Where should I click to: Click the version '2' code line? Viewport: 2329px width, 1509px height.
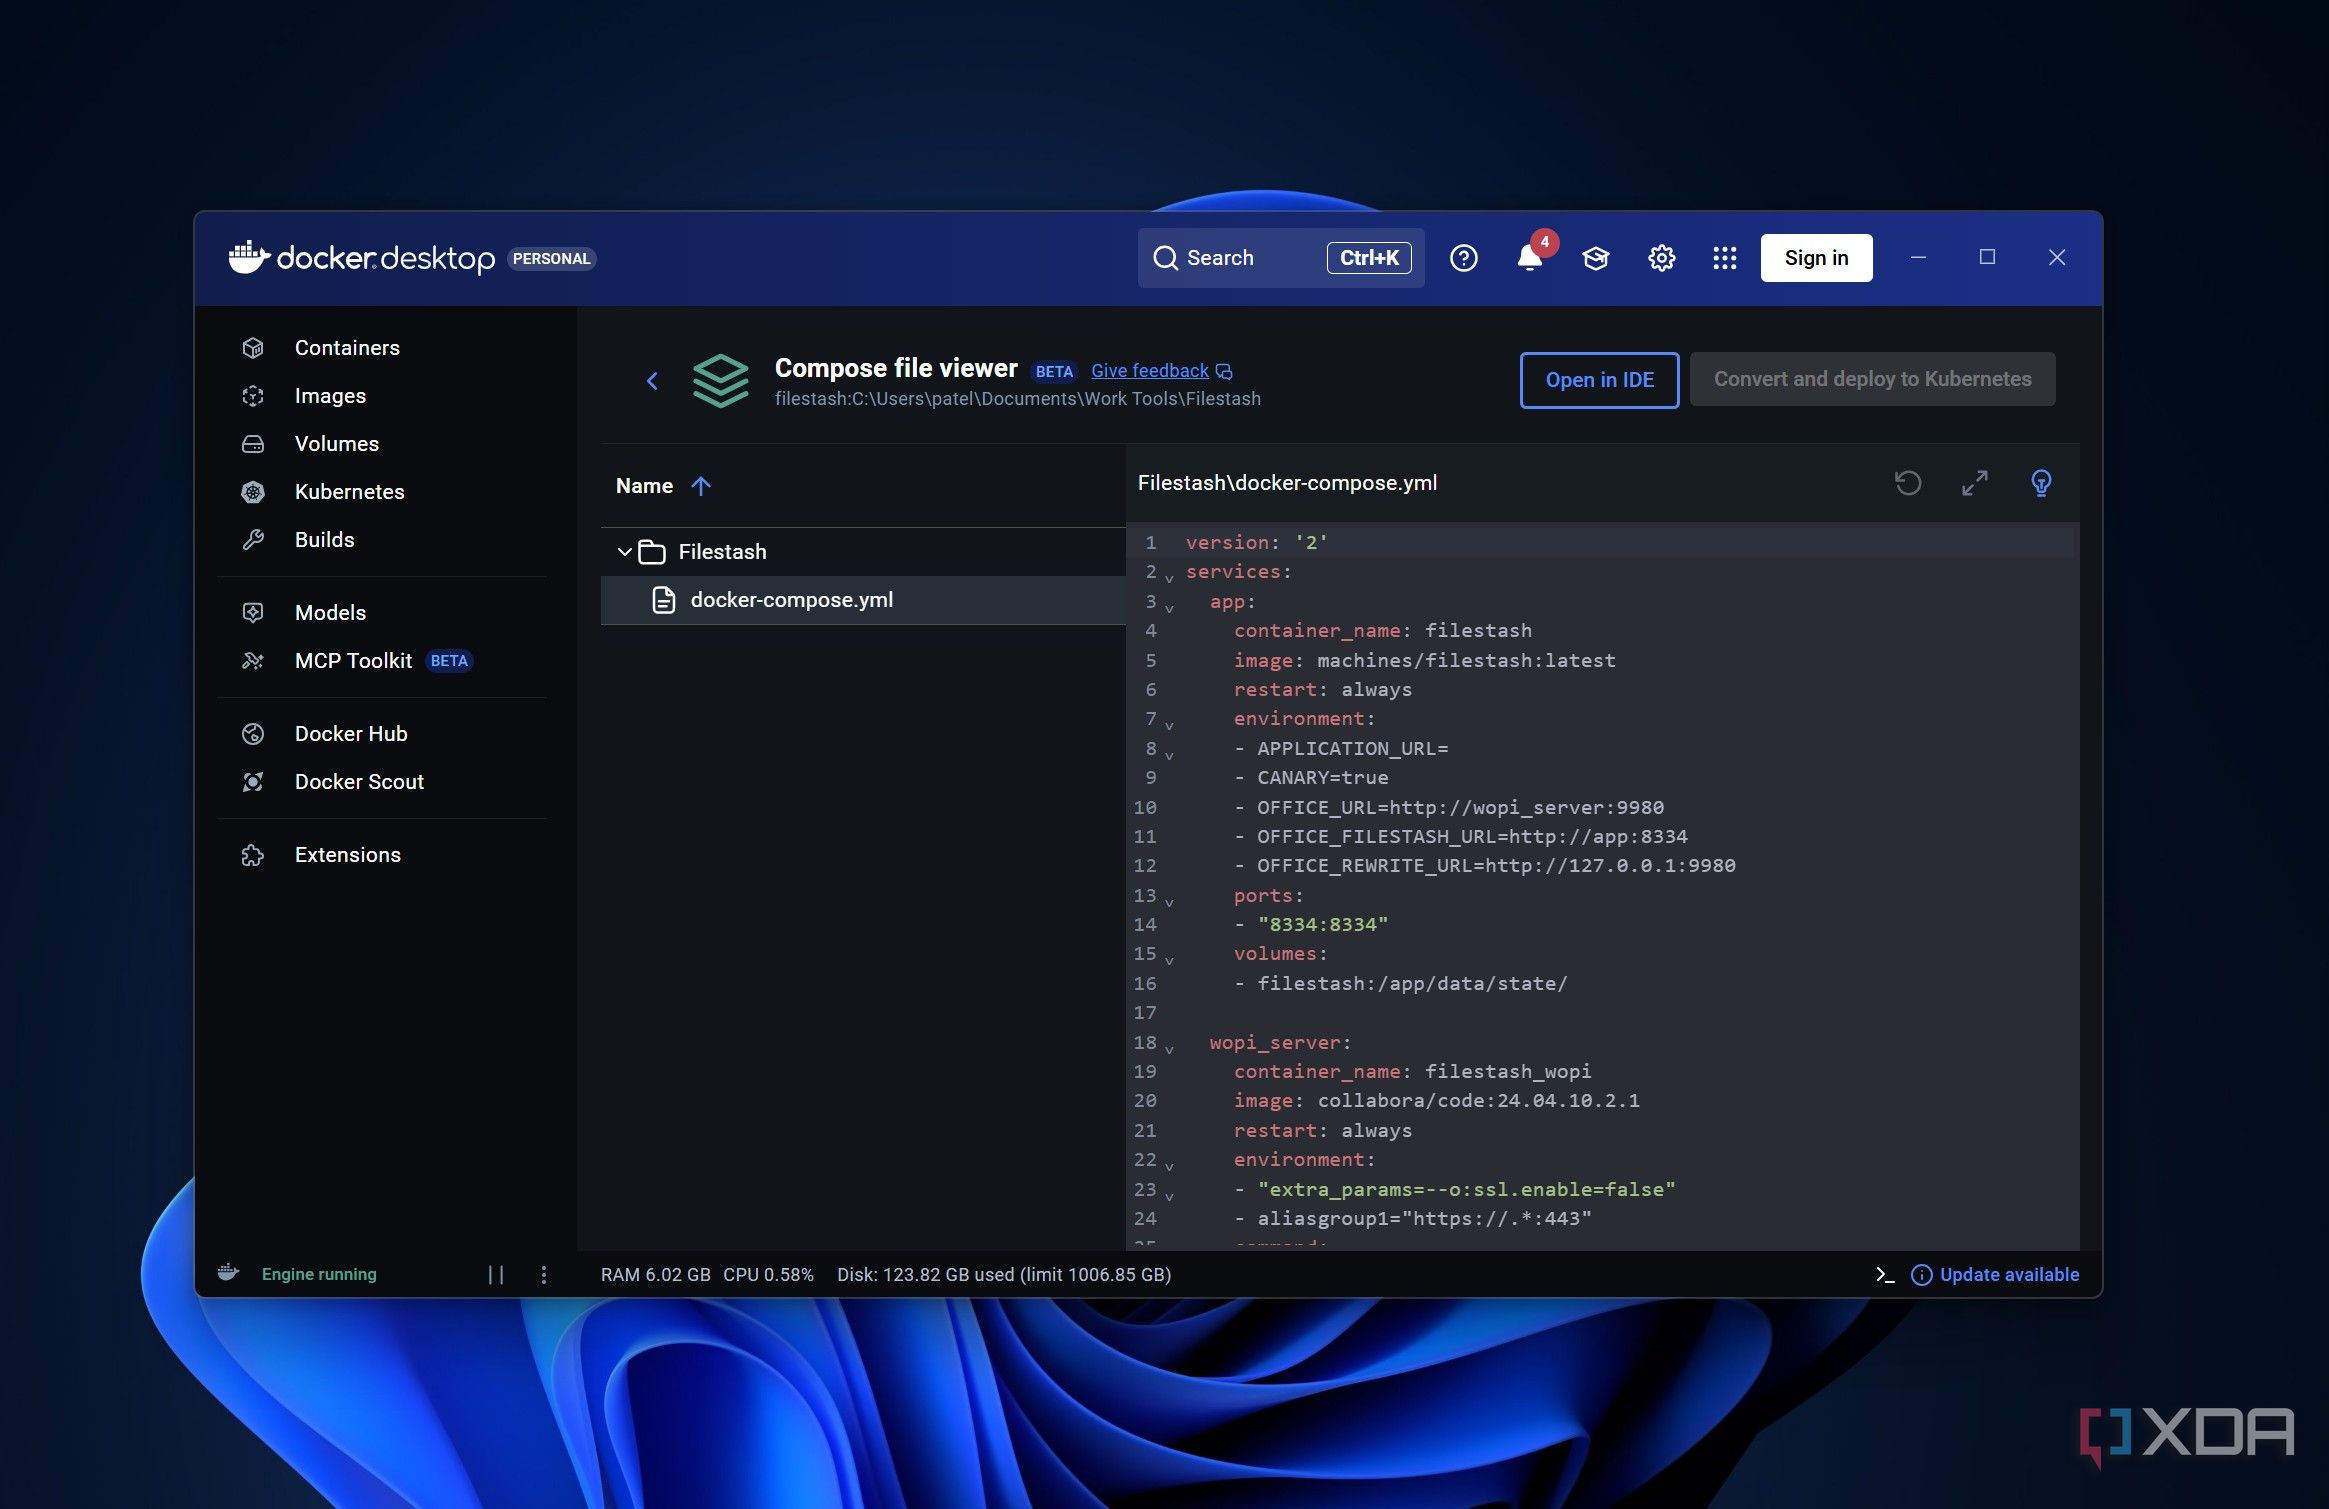coord(1256,543)
